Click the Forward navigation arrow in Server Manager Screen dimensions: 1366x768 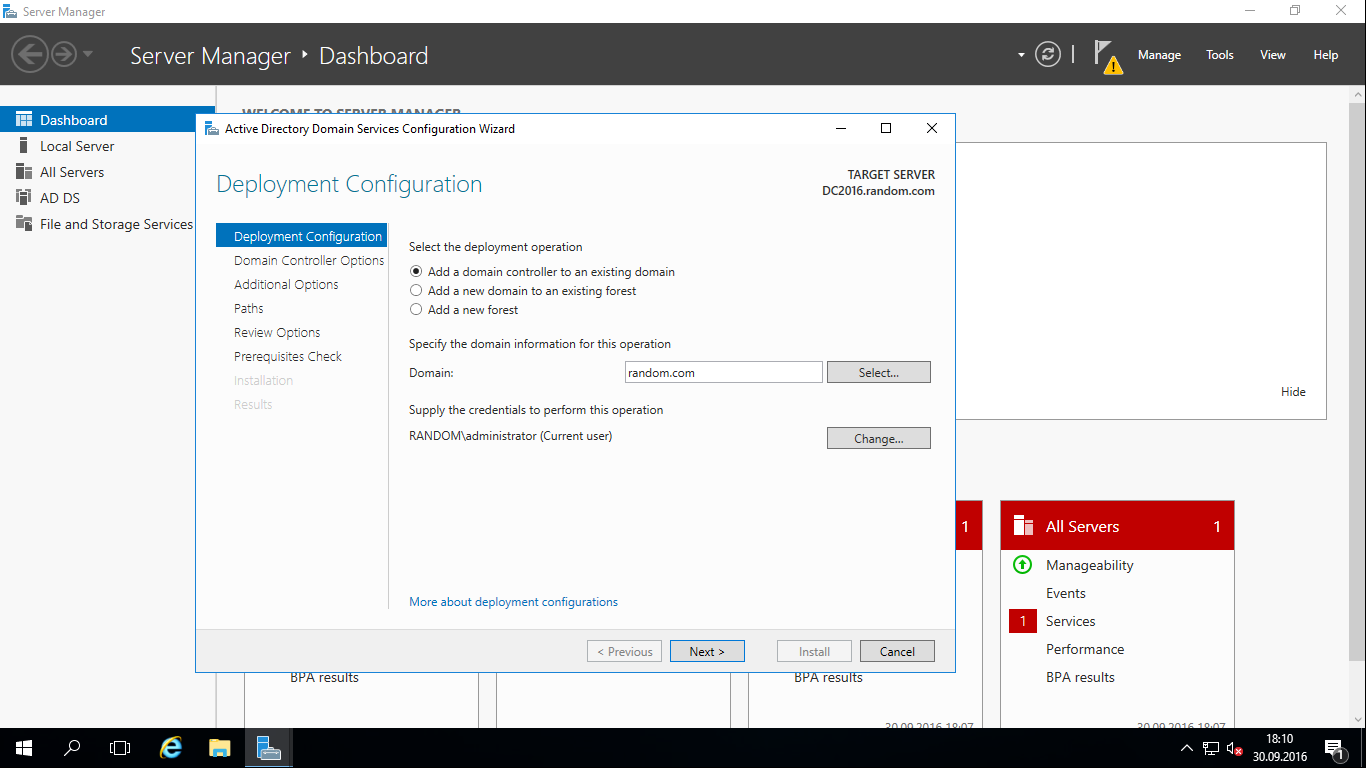point(64,53)
